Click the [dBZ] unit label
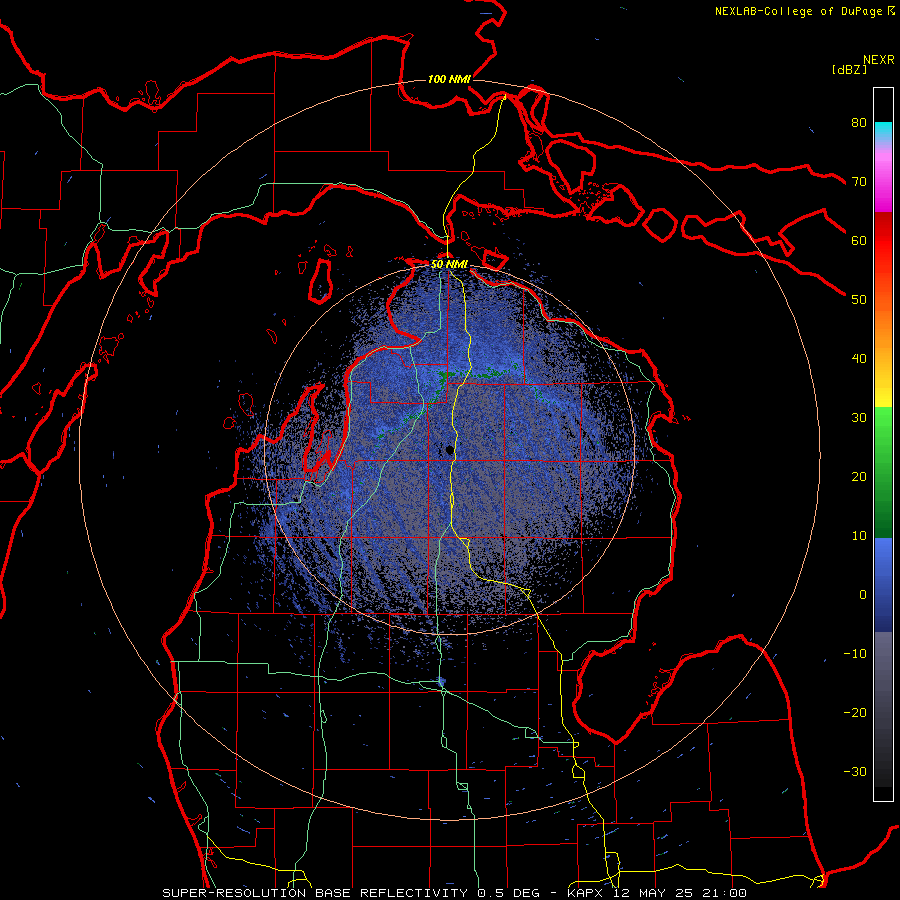The width and height of the screenshot is (900, 900). point(849,69)
